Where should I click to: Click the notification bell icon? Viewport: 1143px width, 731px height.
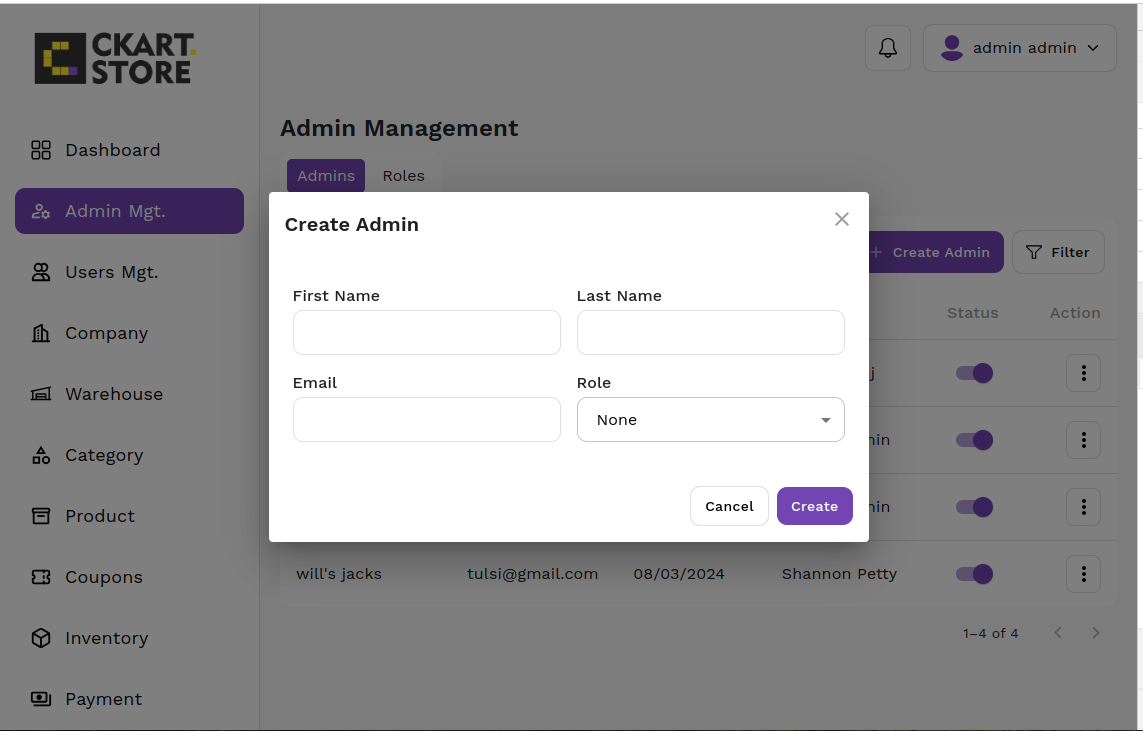click(887, 48)
